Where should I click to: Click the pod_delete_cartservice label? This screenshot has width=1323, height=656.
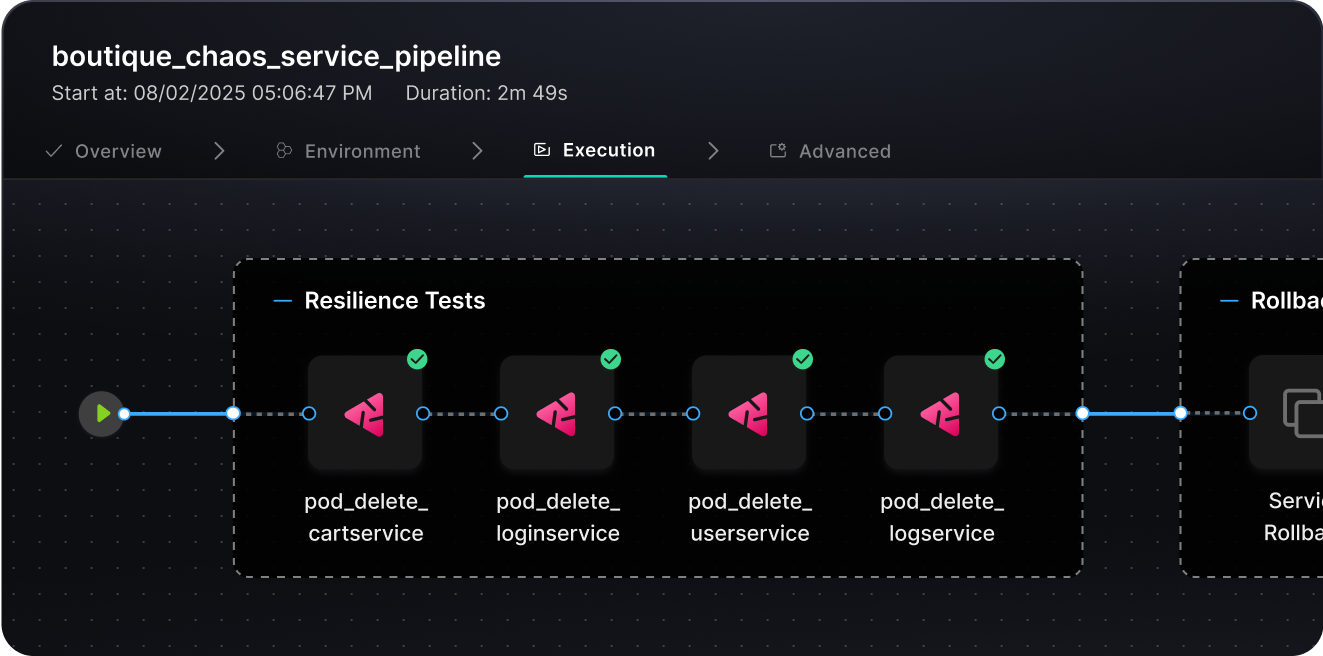pyautogui.click(x=366, y=518)
